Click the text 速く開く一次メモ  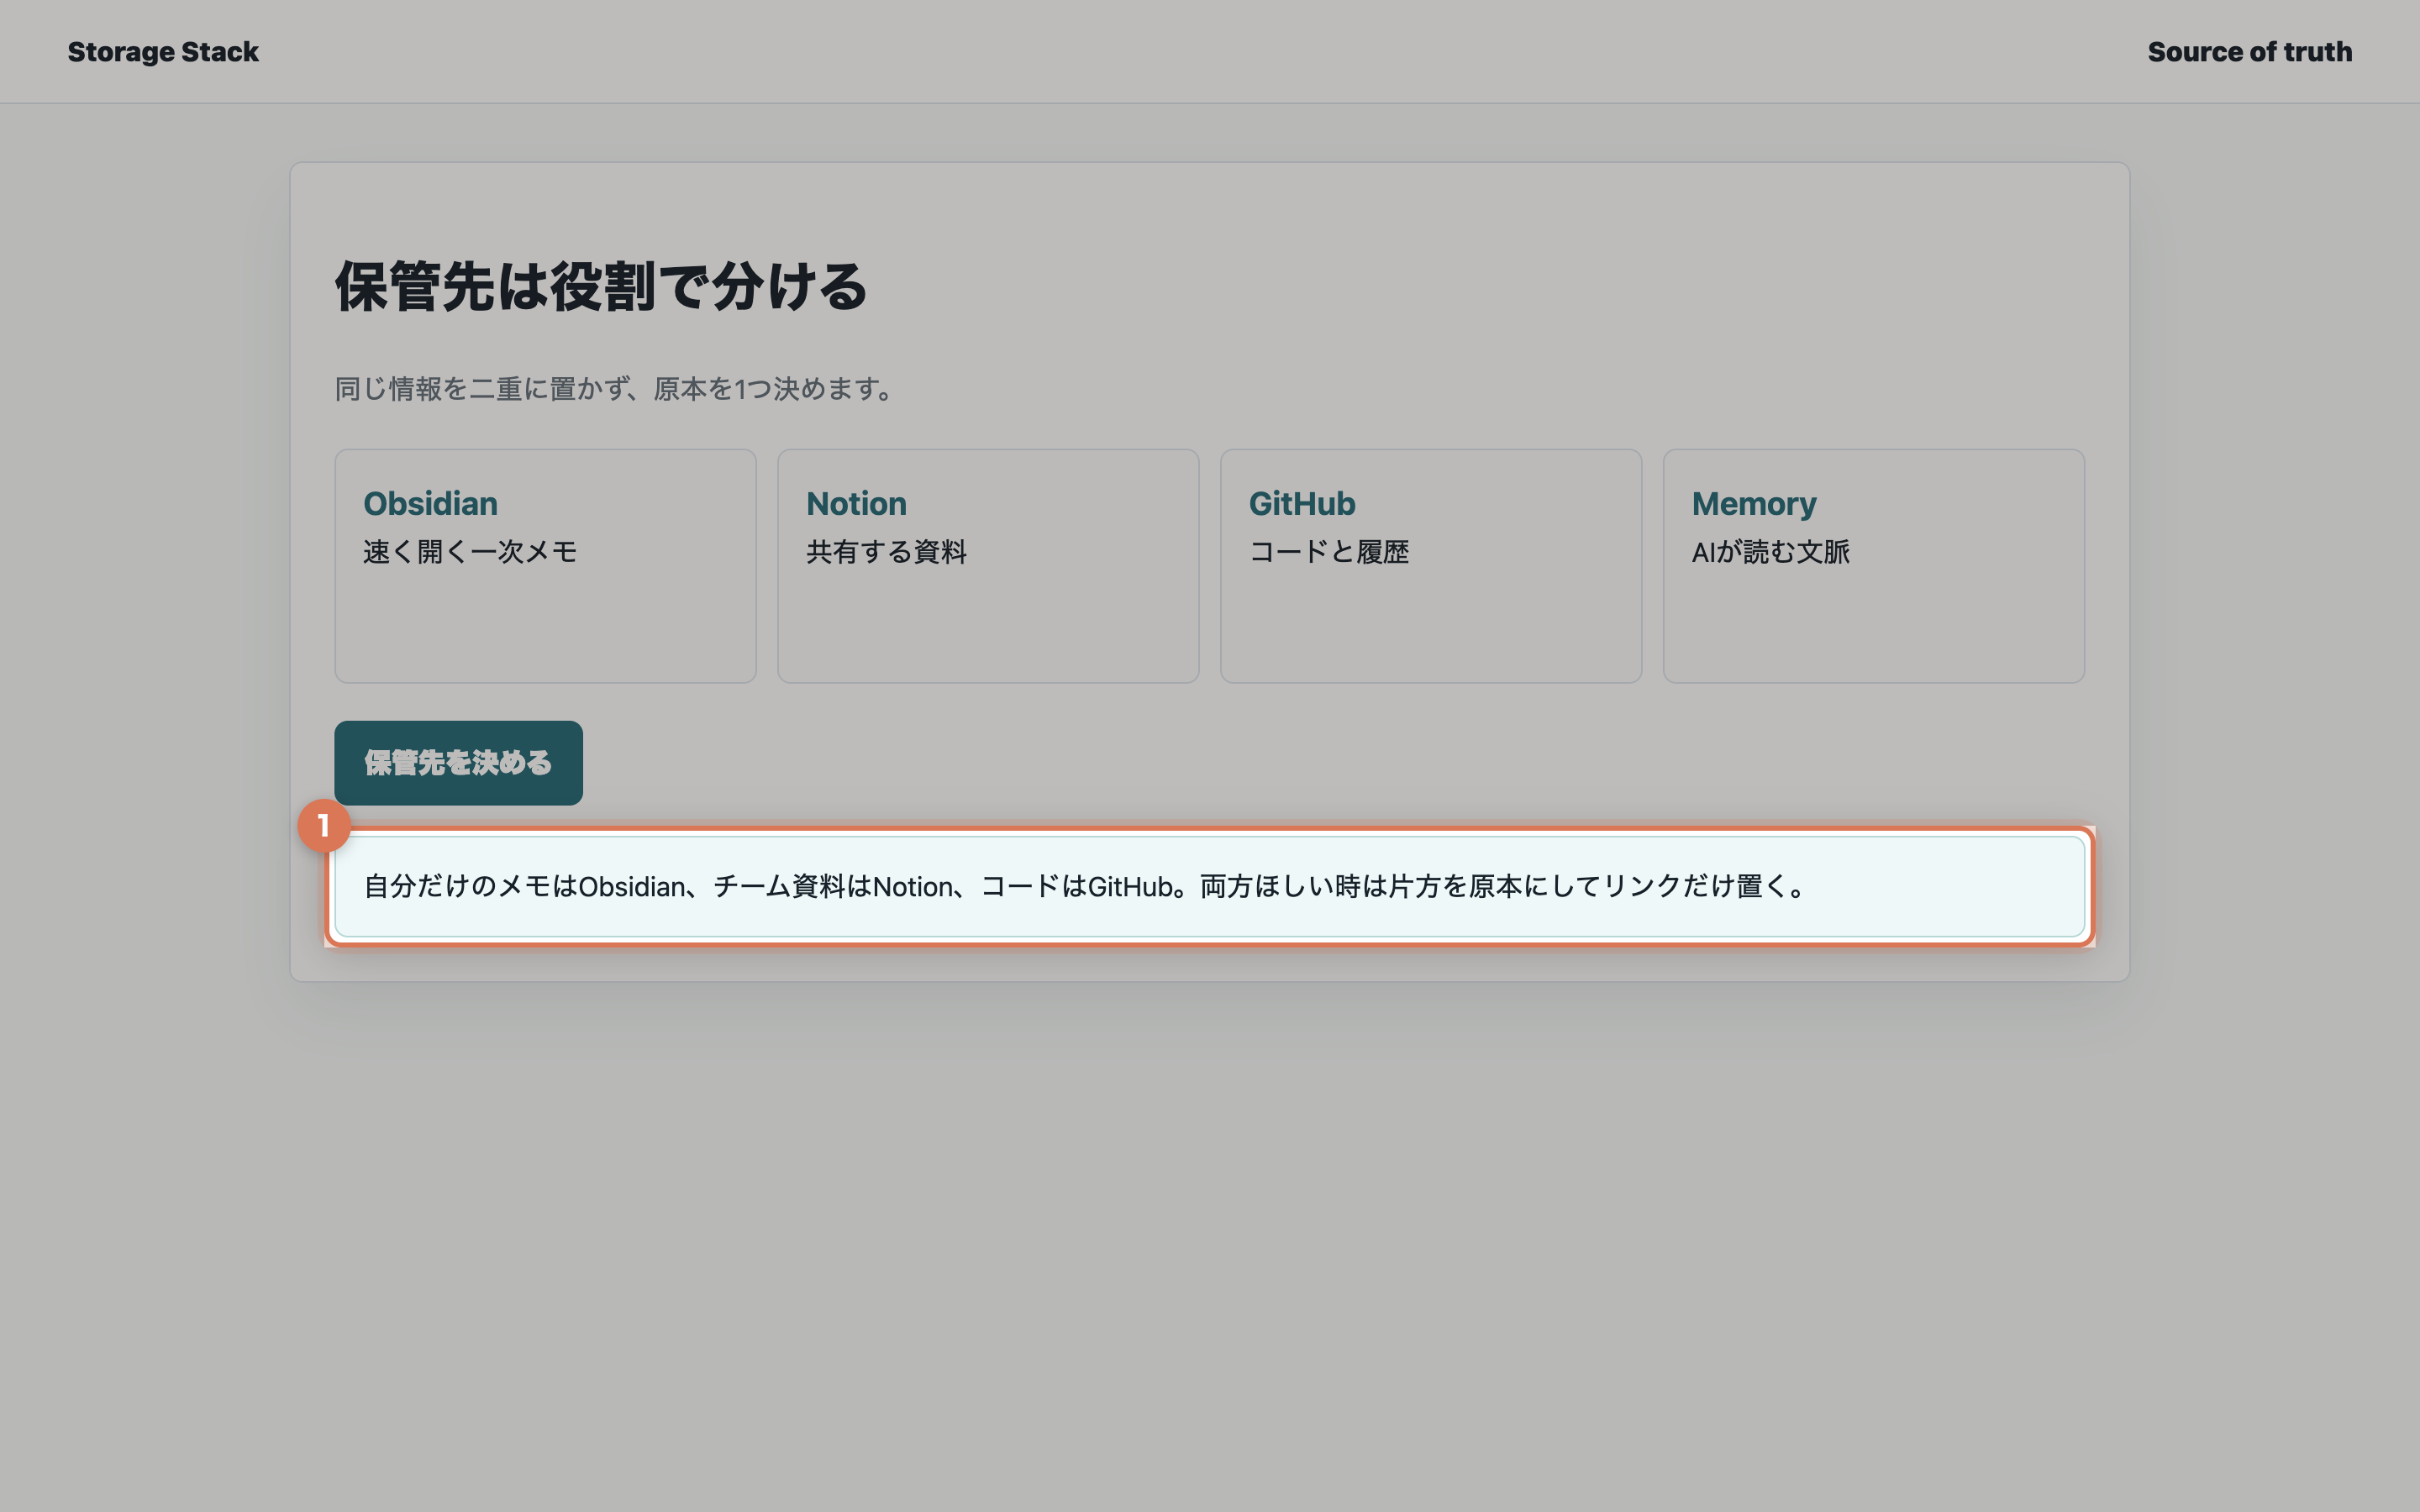click(470, 552)
